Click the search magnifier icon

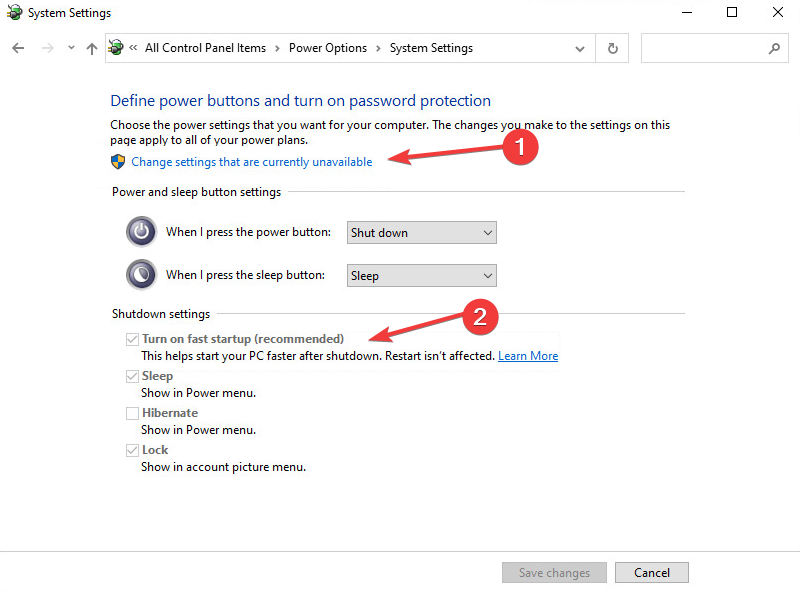tap(774, 48)
